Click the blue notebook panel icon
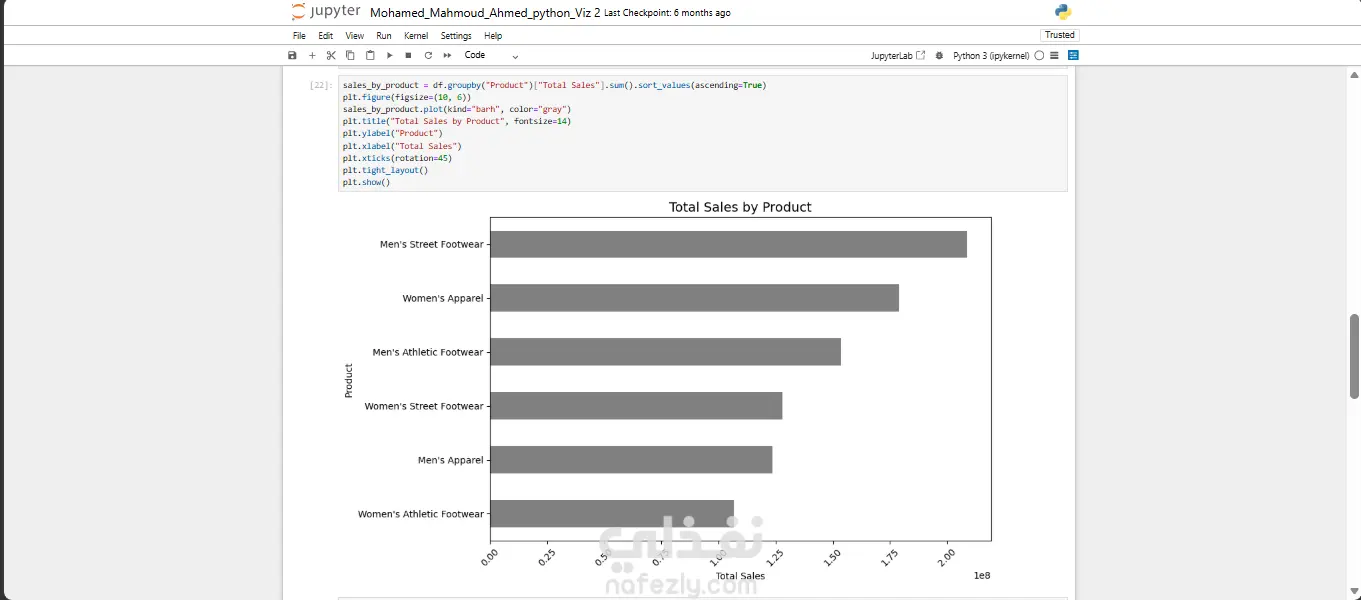This screenshot has height=600, width=1361. point(1073,56)
